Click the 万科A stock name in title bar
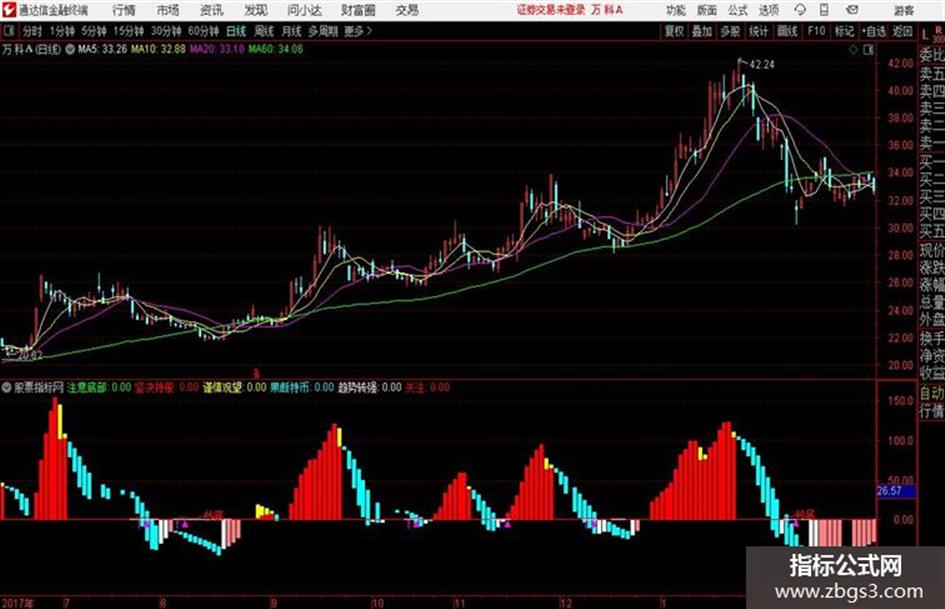The image size is (945, 609). tap(607, 10)
